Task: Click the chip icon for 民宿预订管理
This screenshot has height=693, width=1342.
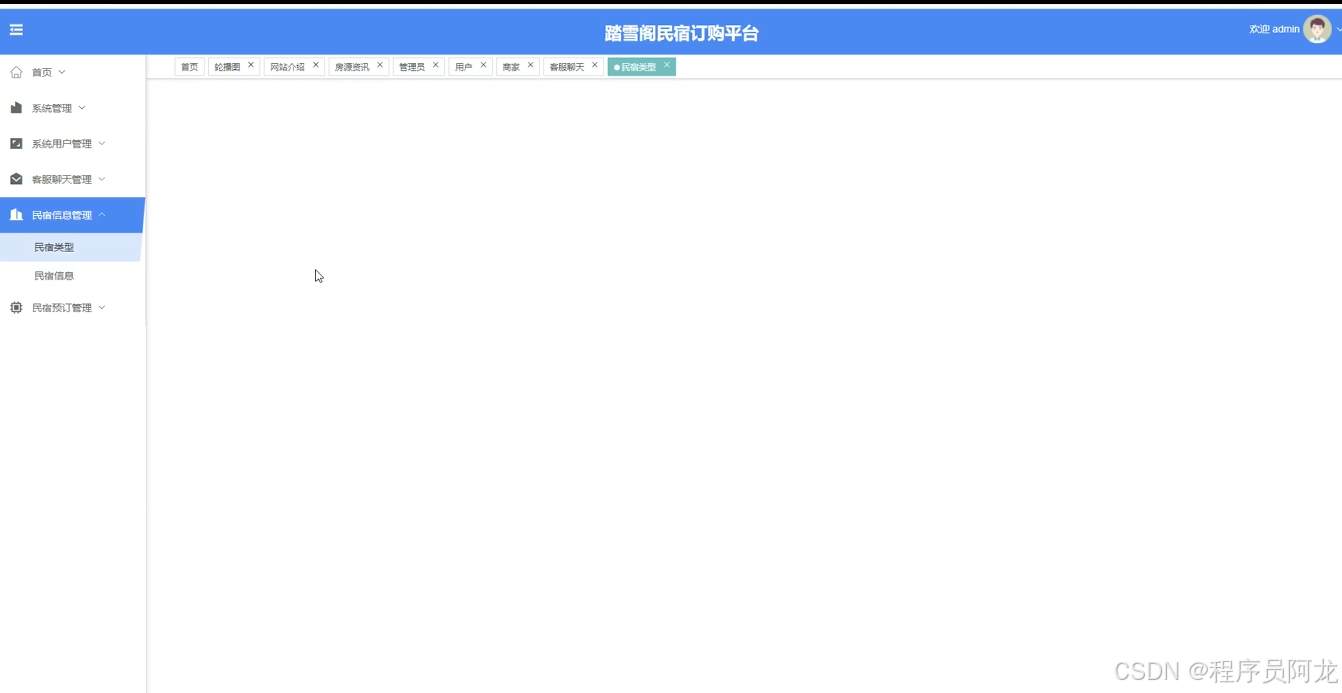Action: click(16, 308)
